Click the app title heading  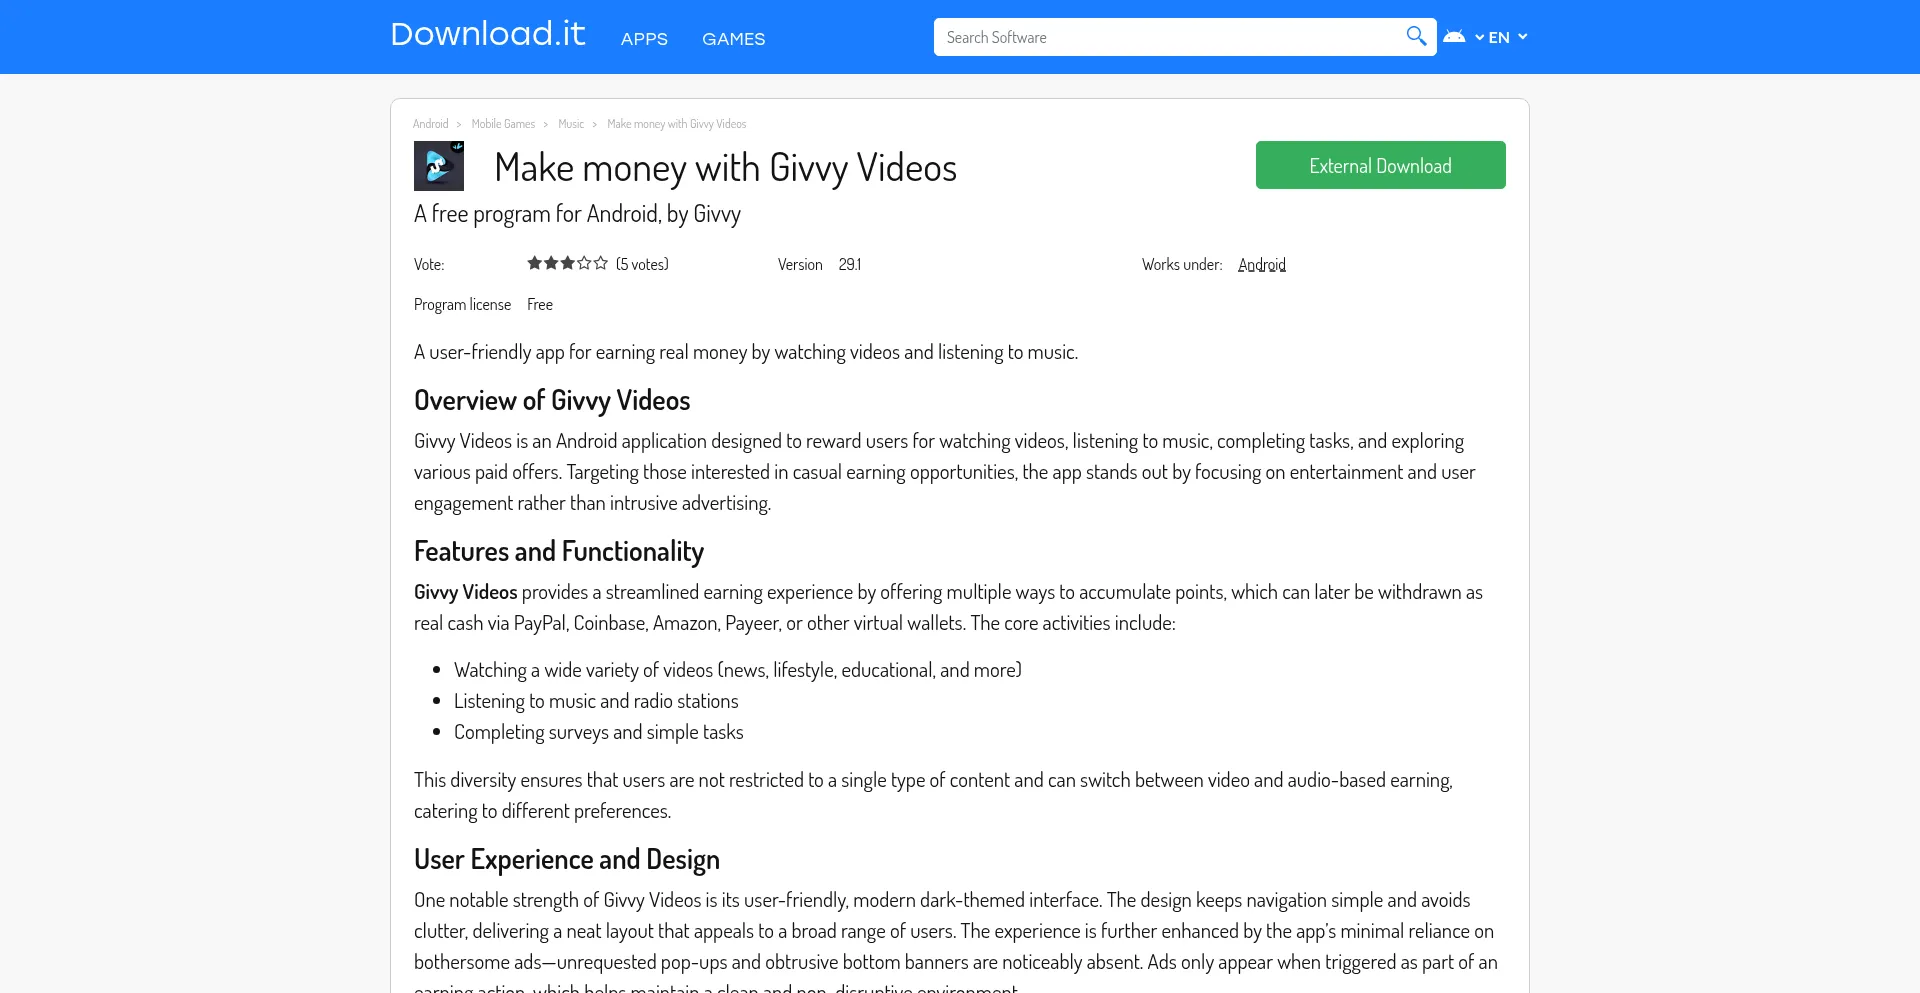(726, 167)
